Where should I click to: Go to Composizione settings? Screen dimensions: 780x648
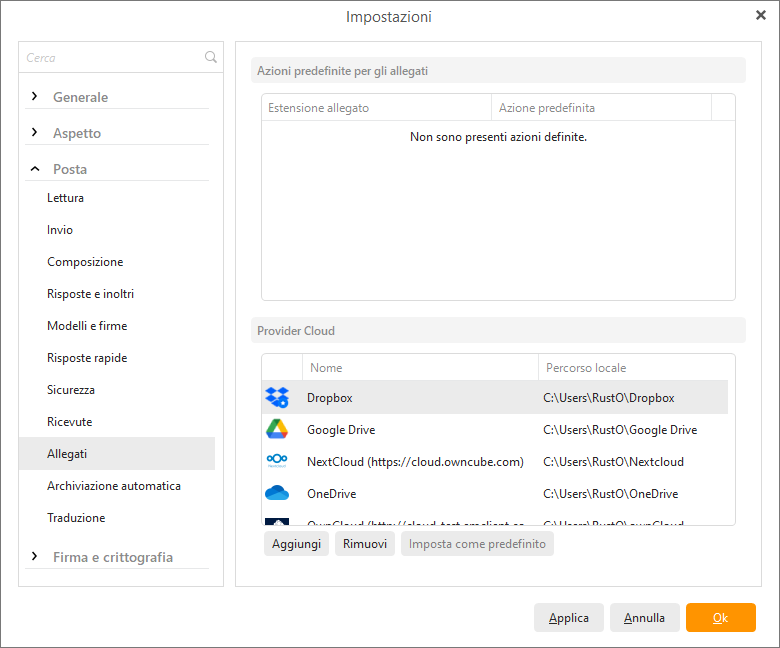point(85,262)
